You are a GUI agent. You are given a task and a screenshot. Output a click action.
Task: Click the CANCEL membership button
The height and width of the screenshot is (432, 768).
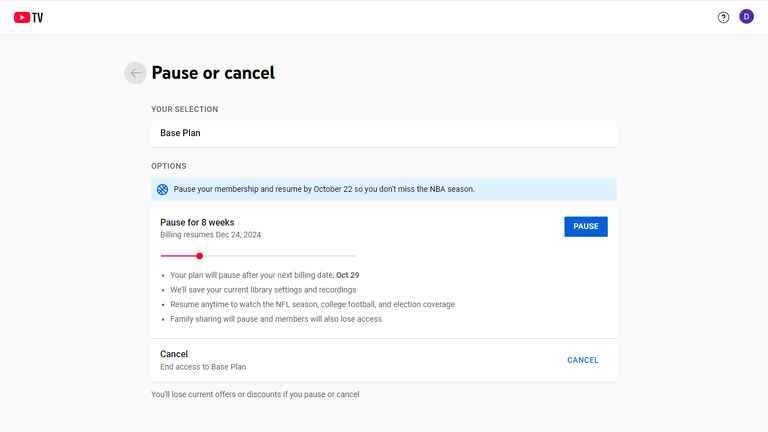click(583, 360)
